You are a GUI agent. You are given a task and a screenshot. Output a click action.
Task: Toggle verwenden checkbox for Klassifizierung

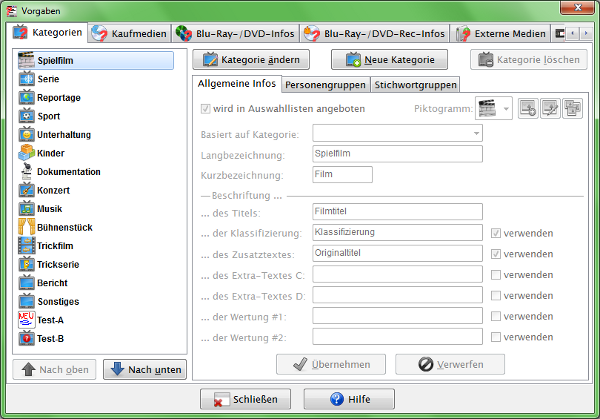point(497,233)
